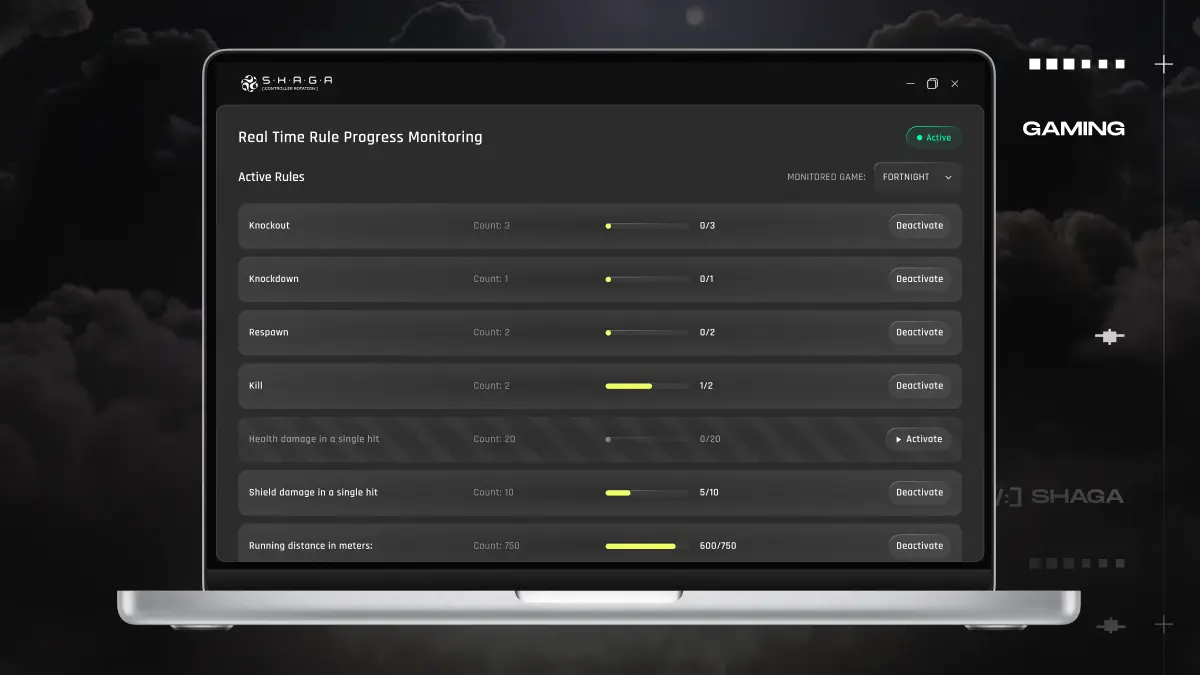Image resolution: width=1200 pixels, height=675 pixels.
Task: Open the Monitored Game FORTNIGHT dropdown
Action: pos(918,177)
